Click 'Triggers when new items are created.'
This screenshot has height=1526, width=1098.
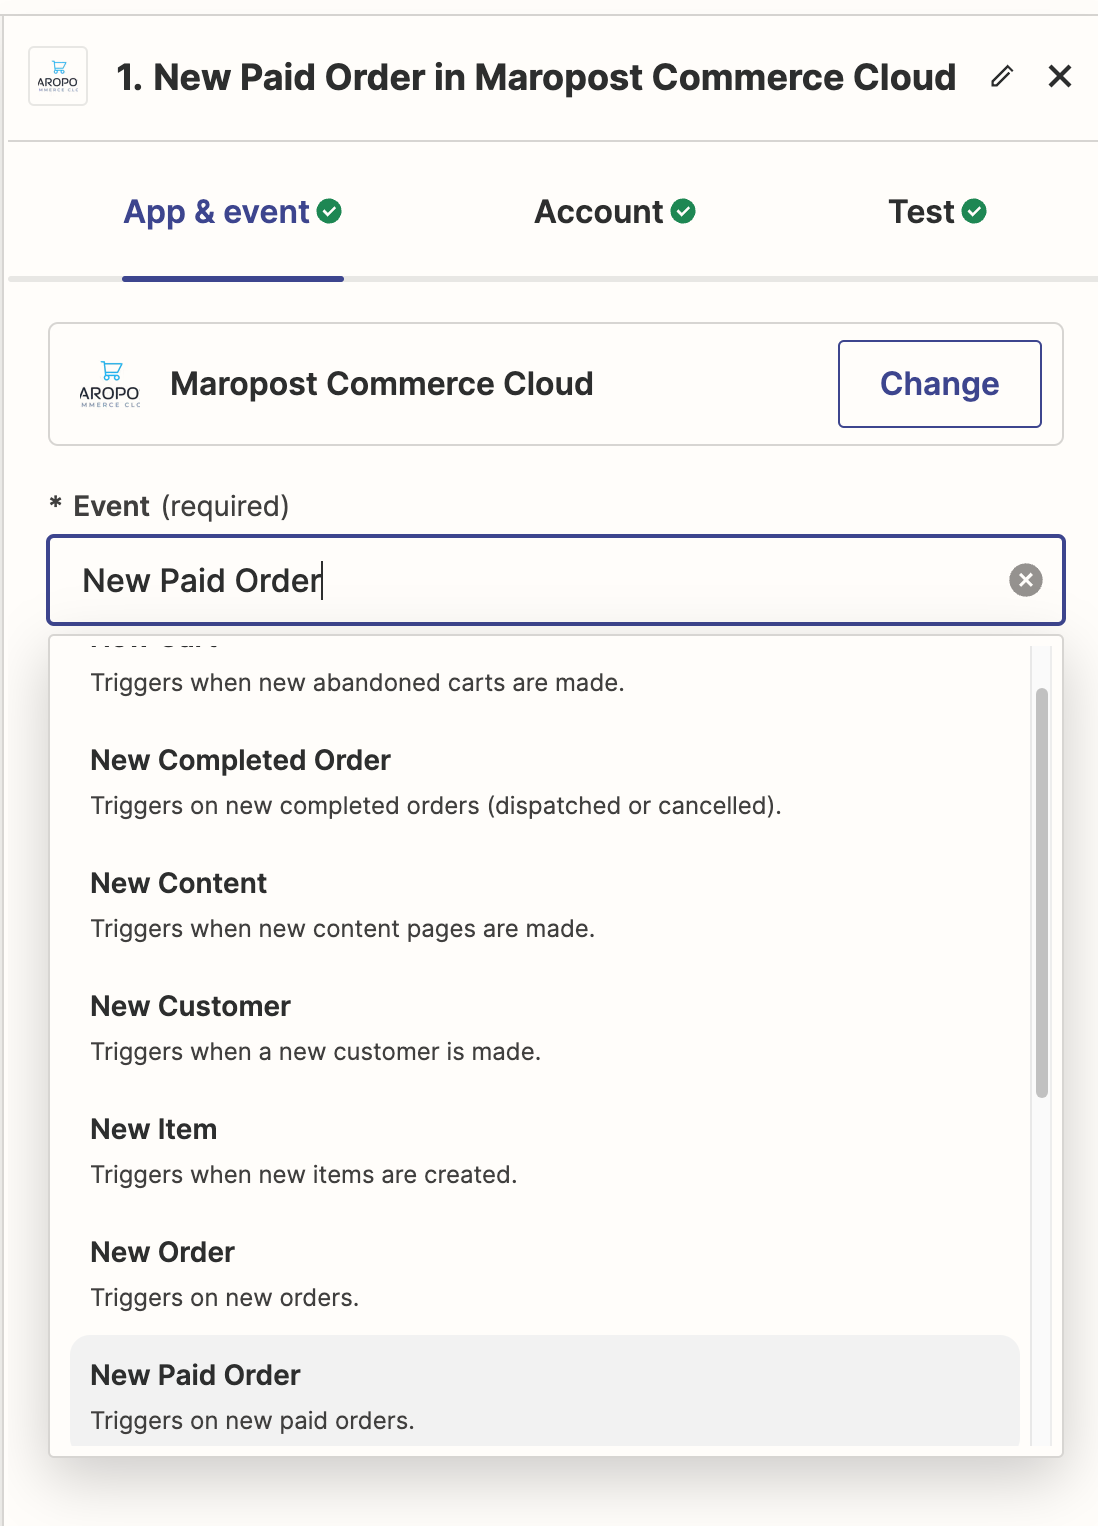pyautogui.click(x=303, y=1175)
